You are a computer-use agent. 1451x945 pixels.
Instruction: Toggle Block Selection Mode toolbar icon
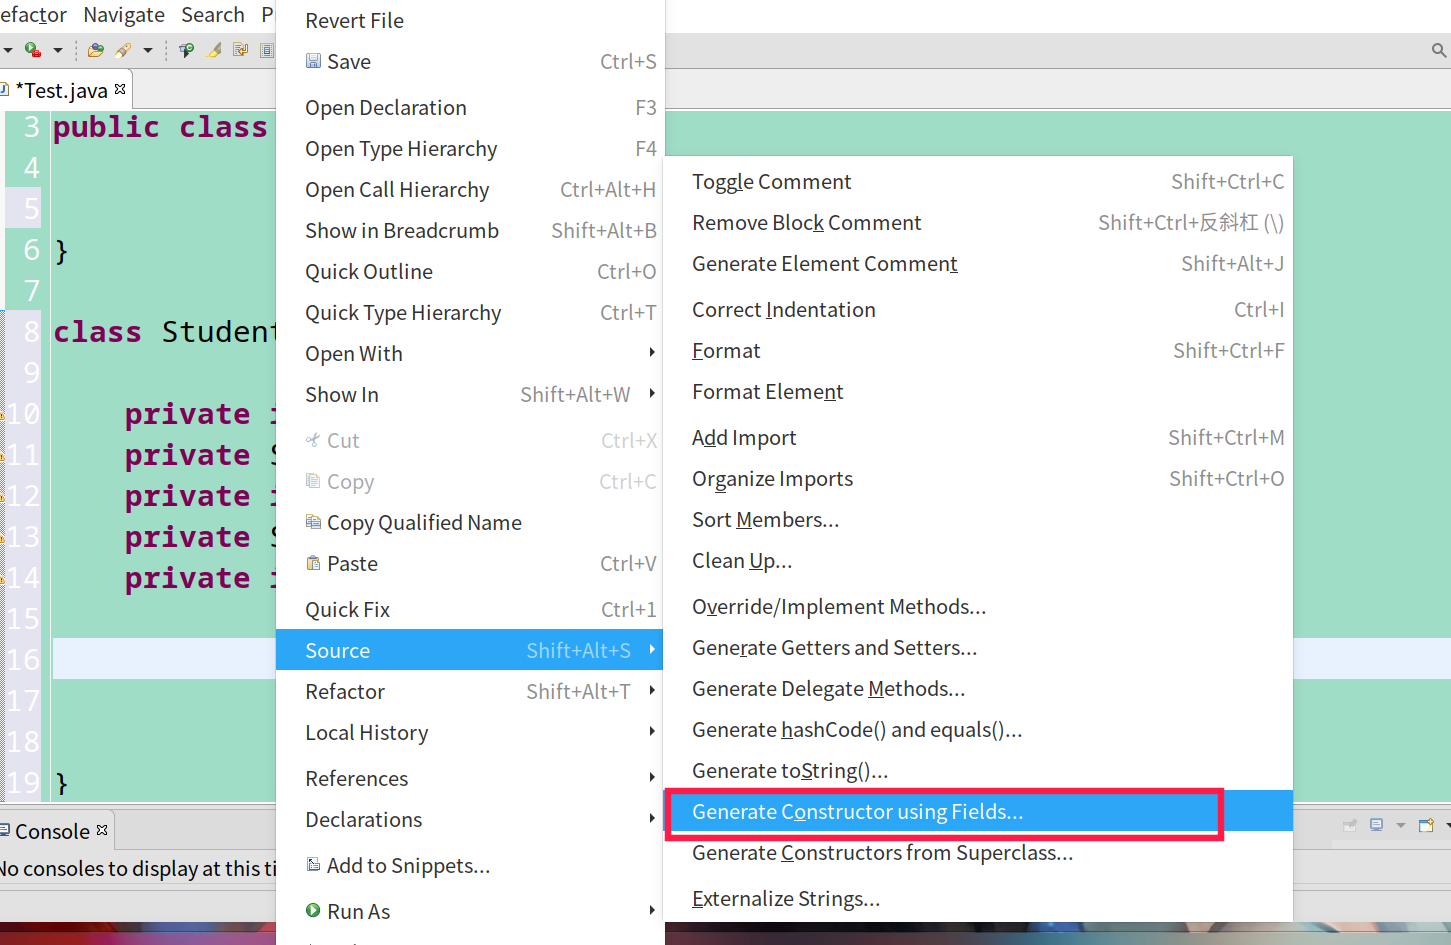pos(266,50)
